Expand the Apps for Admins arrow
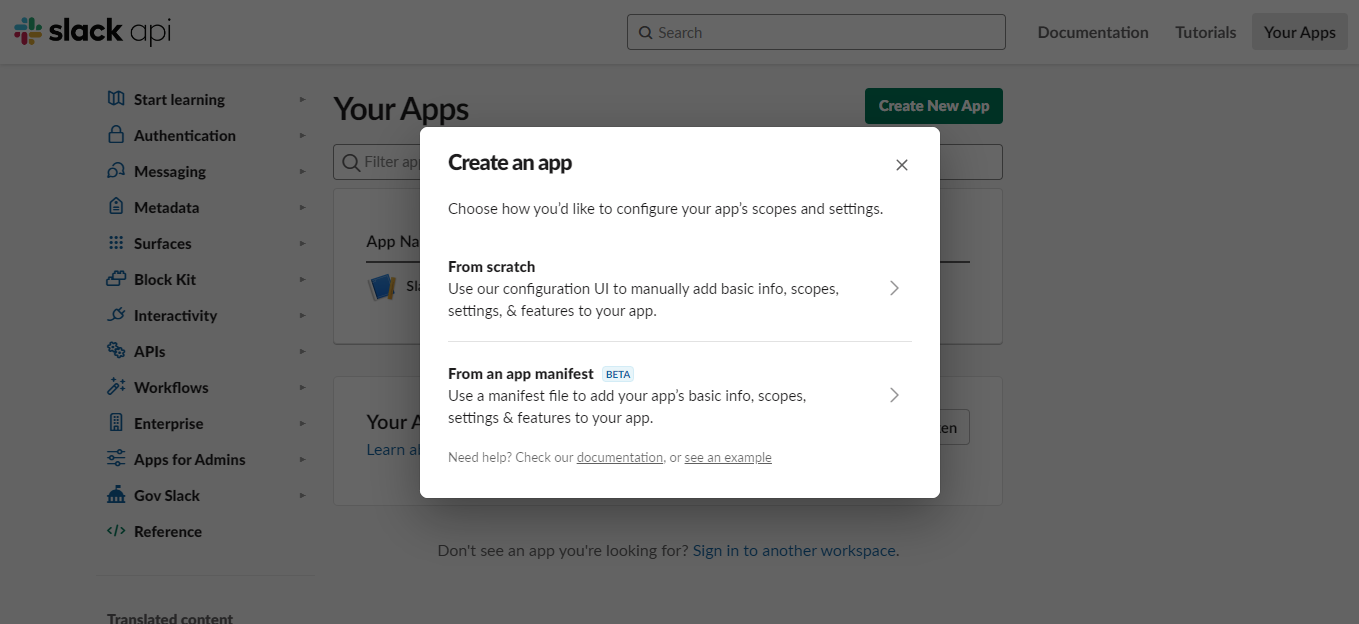The width and height of the screenshot is (1359, 624). click(302, 459)
